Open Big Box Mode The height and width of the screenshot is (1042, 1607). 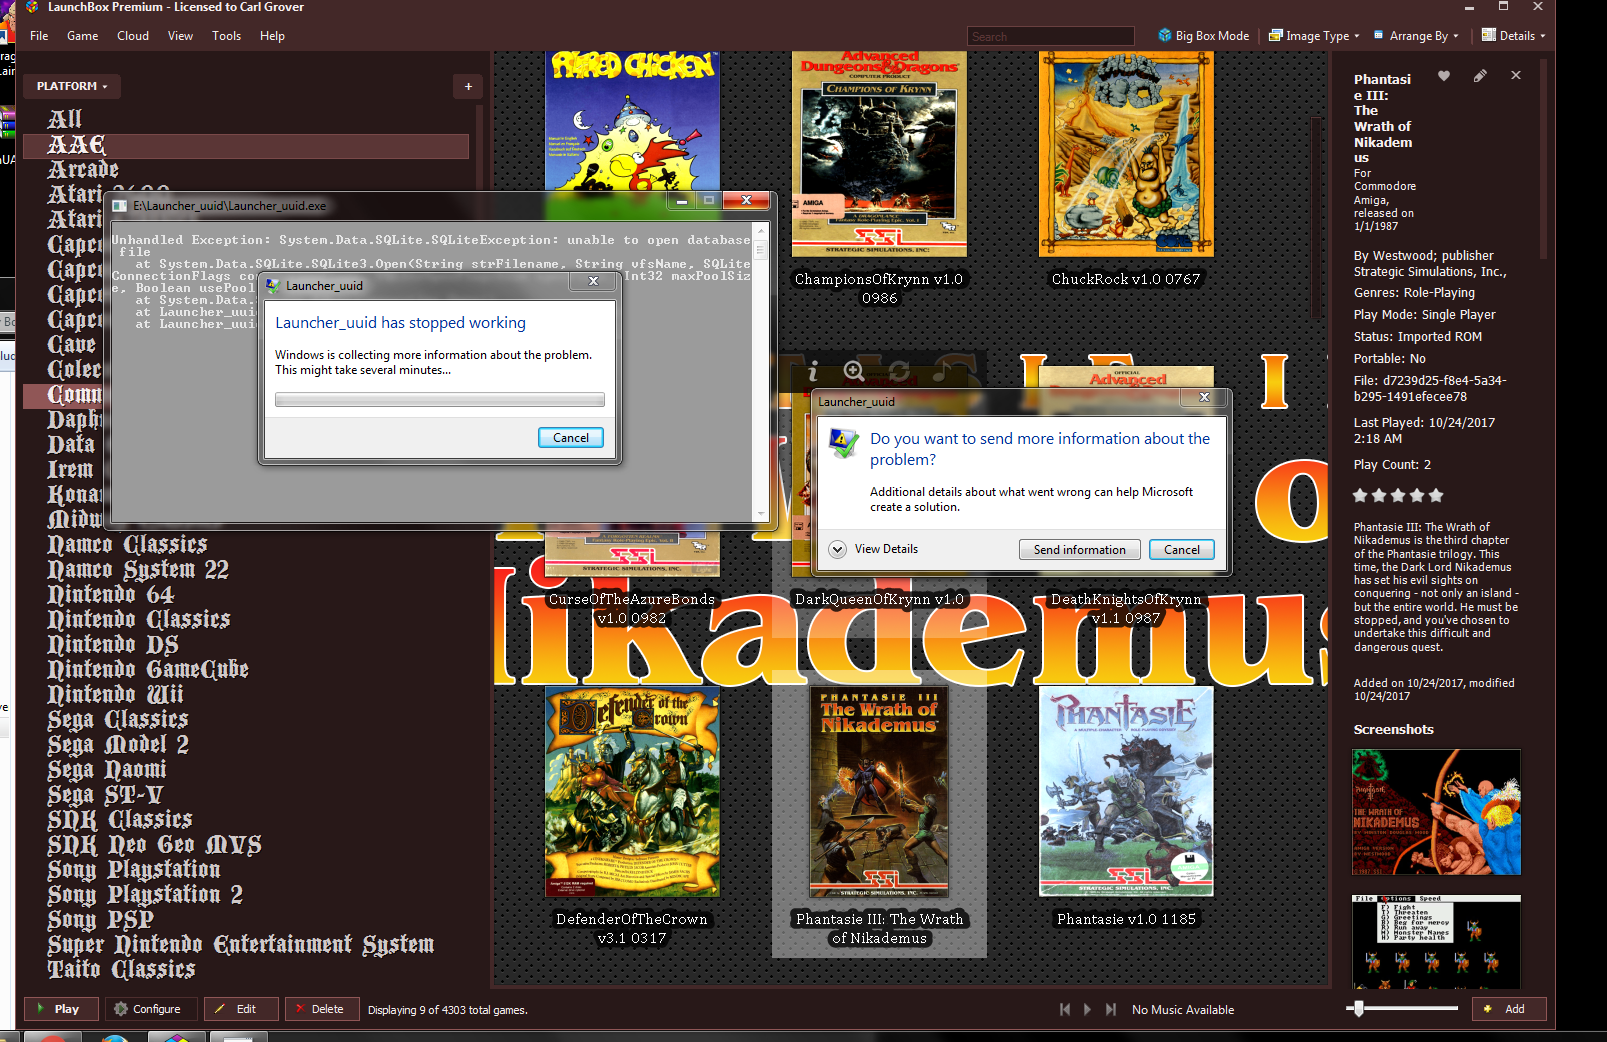(x=1204, y=36)
